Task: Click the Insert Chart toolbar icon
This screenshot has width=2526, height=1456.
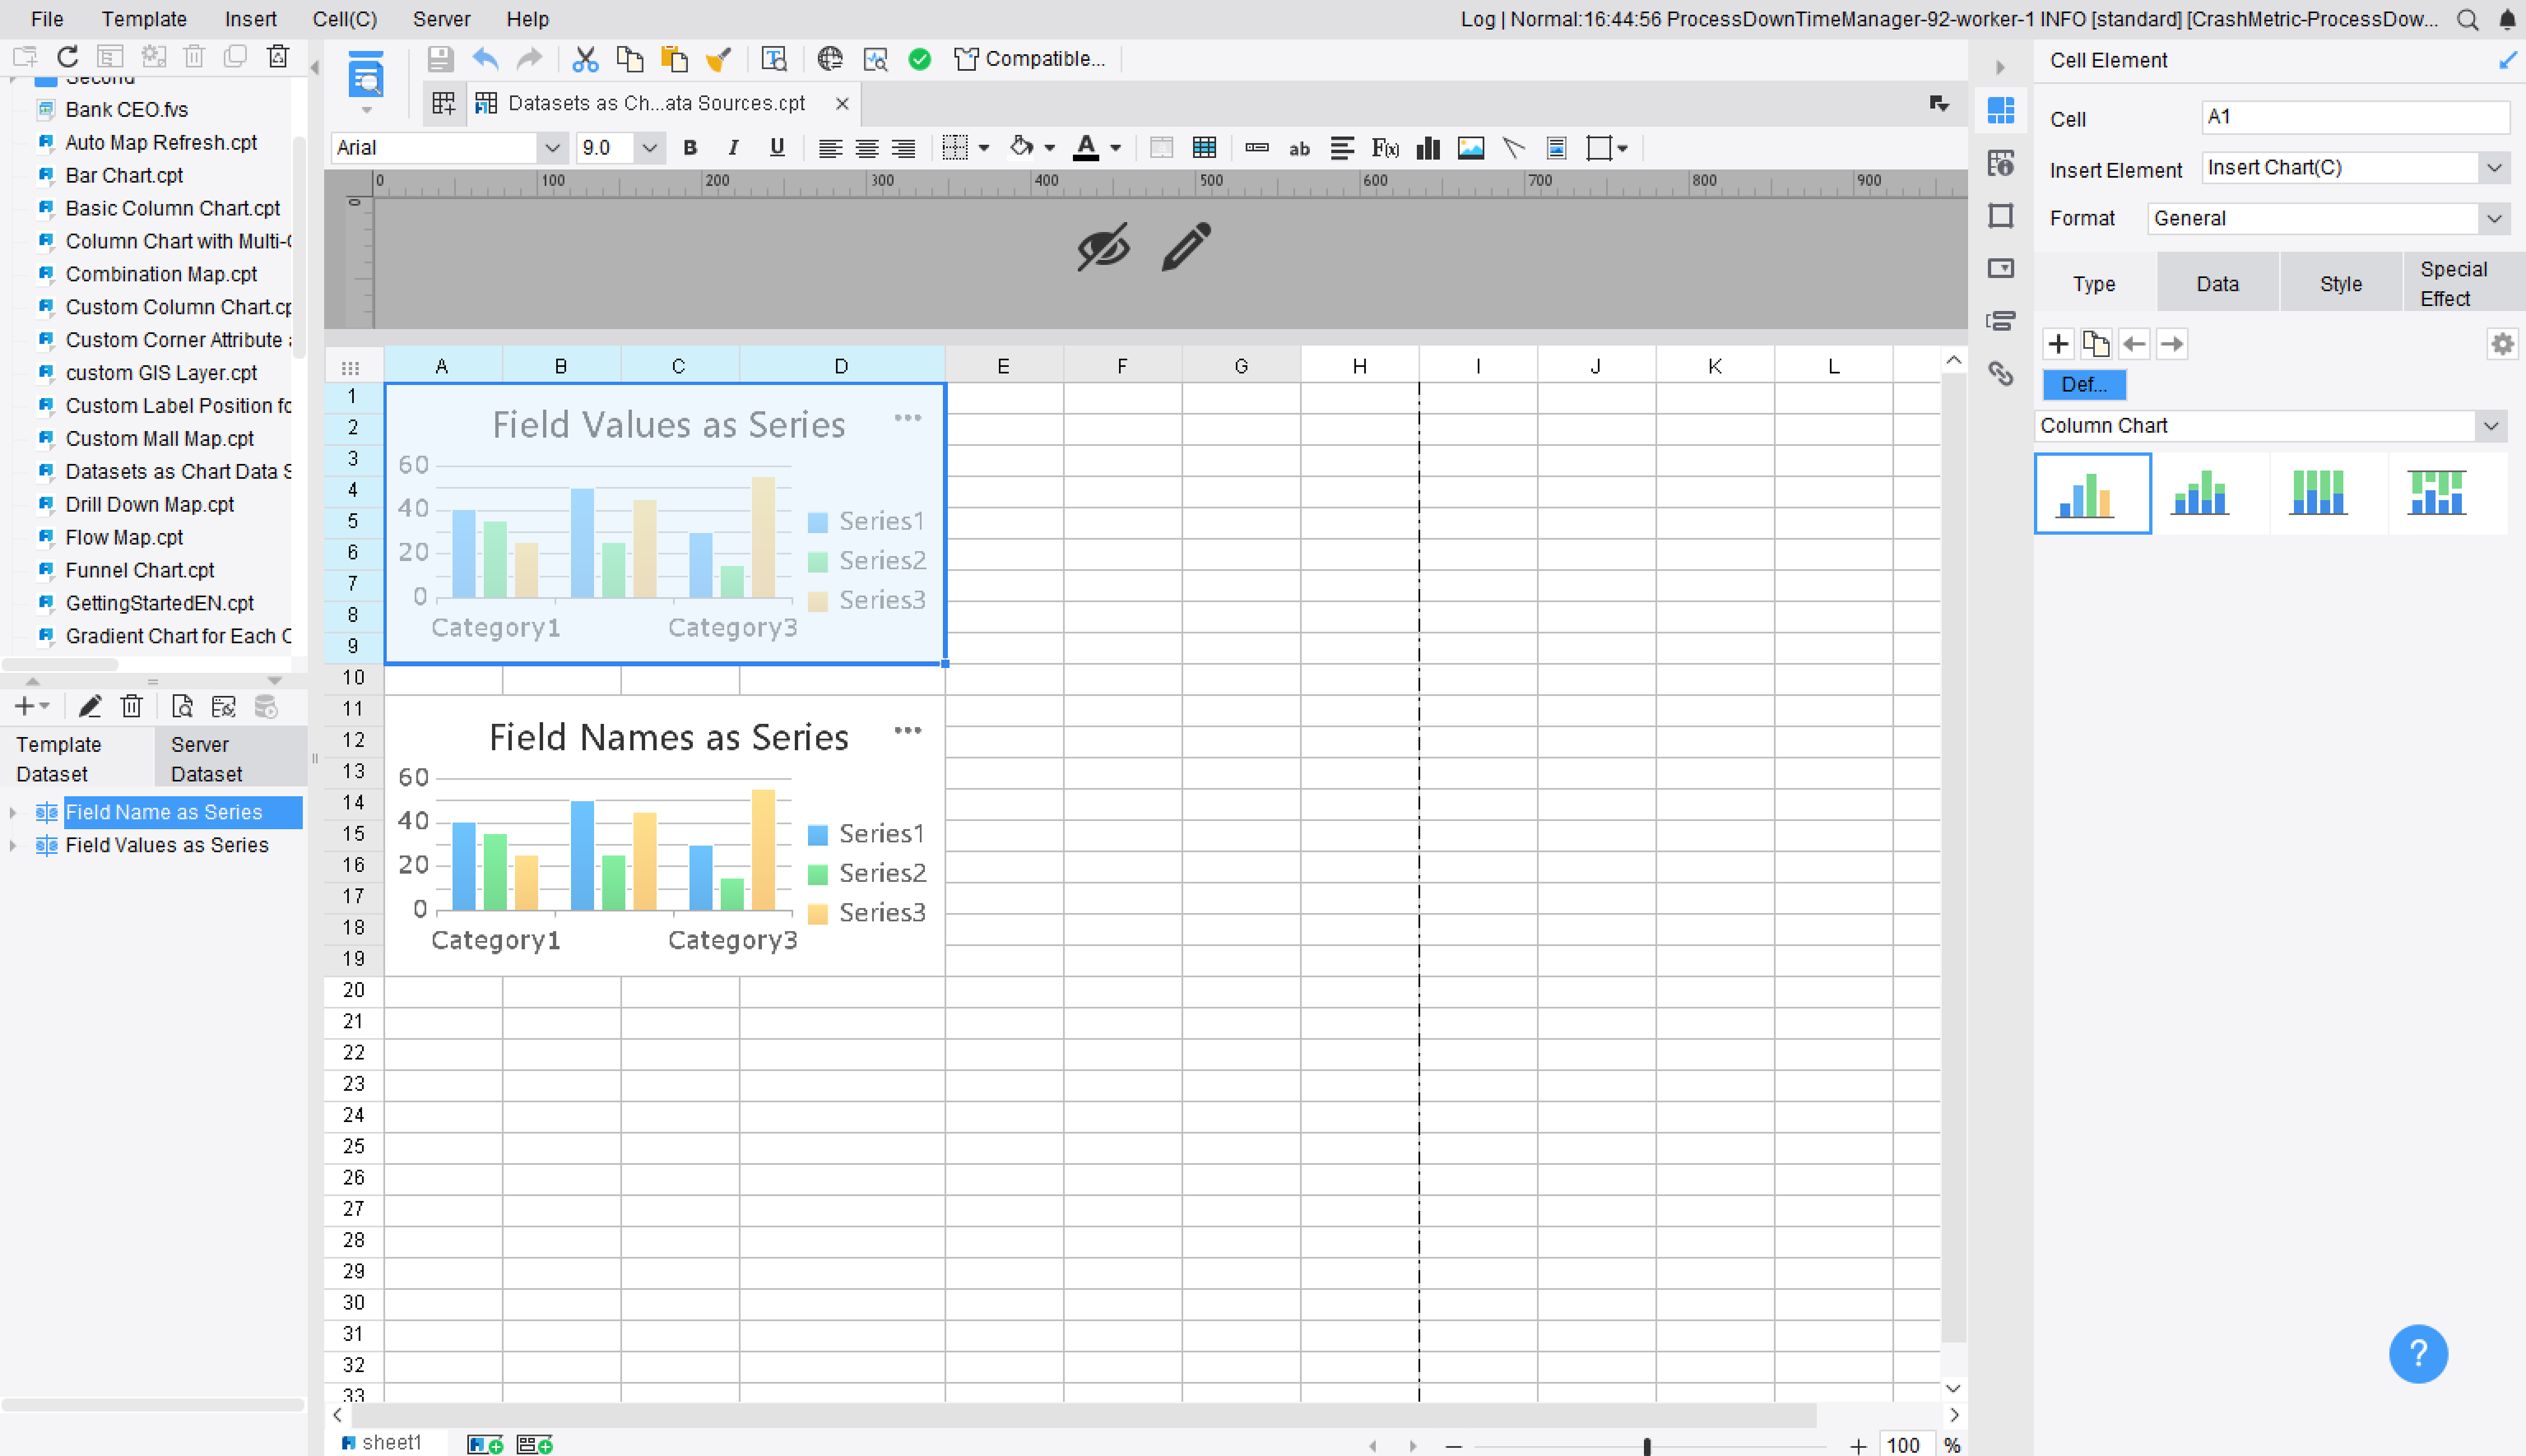Action: coord(1428,148)
